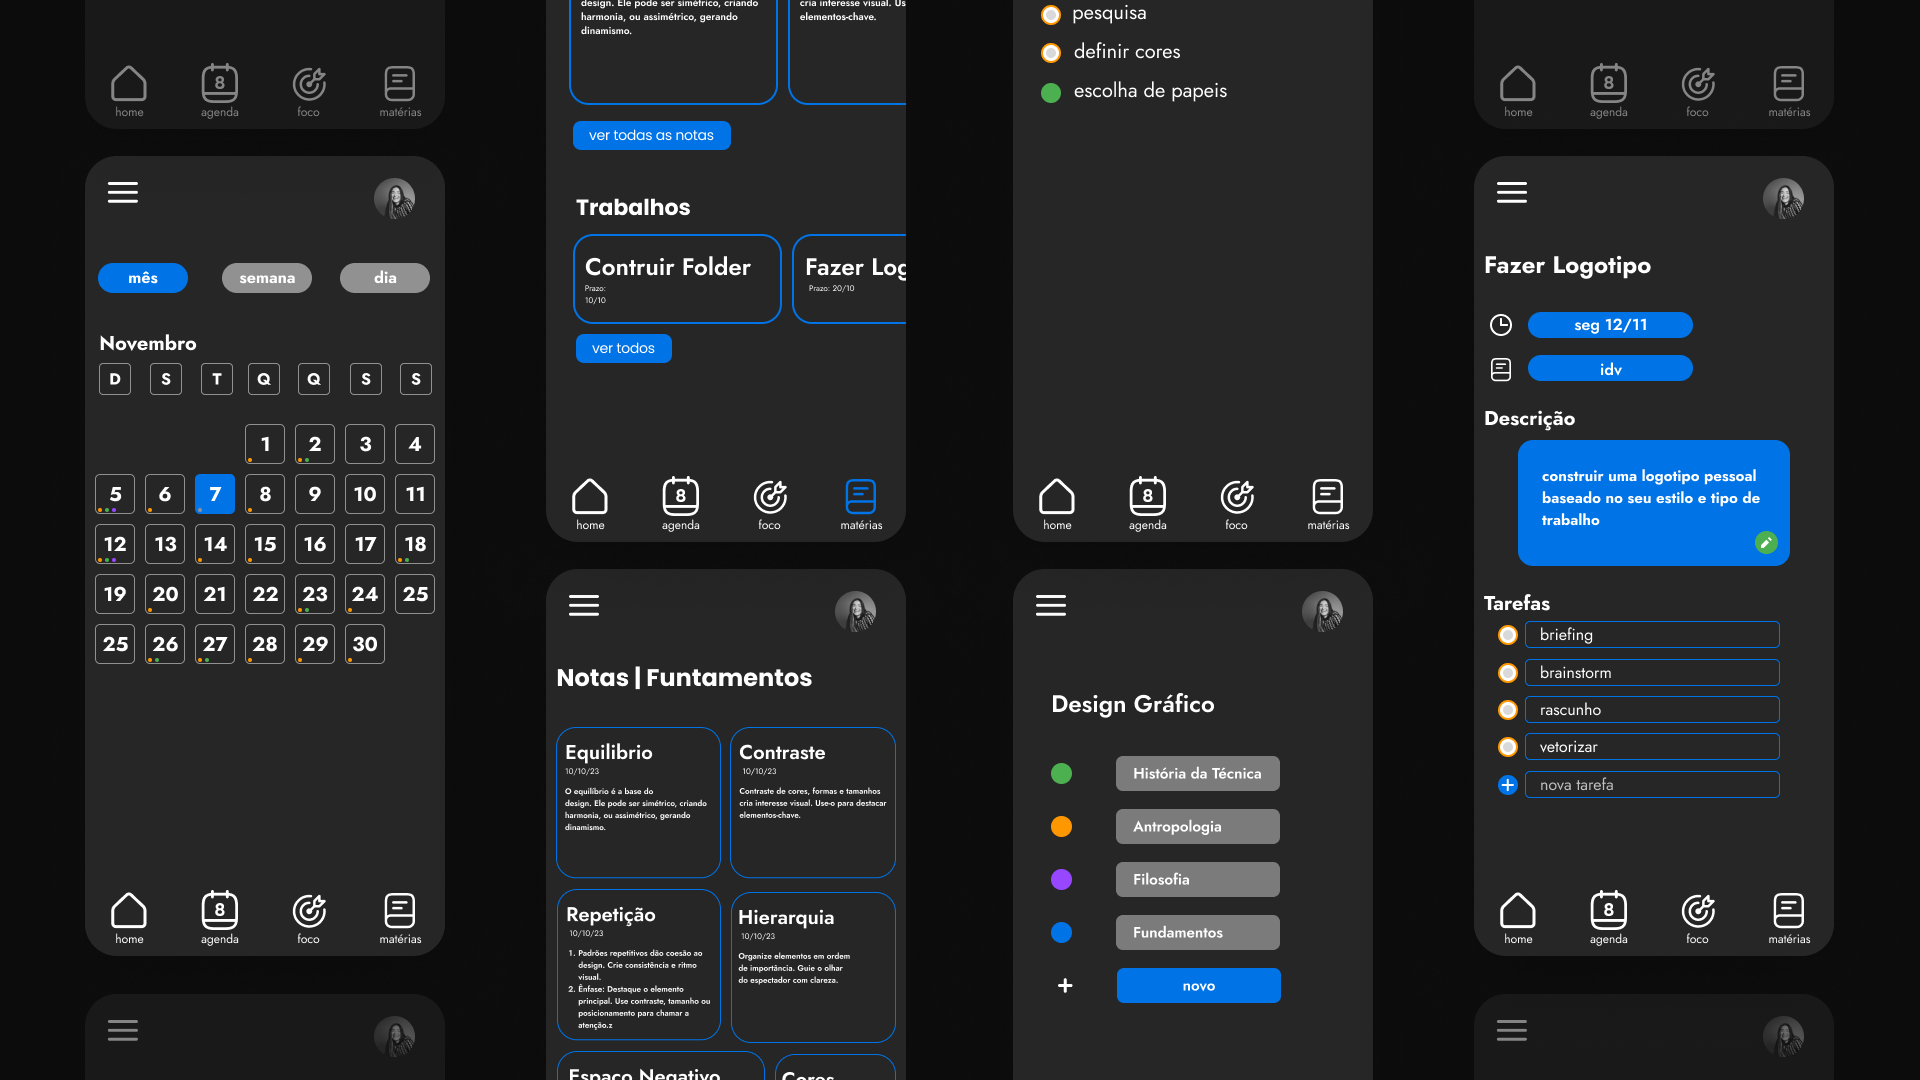Click the clock icon beside seg 12/11

click(x=1501, y=325)
